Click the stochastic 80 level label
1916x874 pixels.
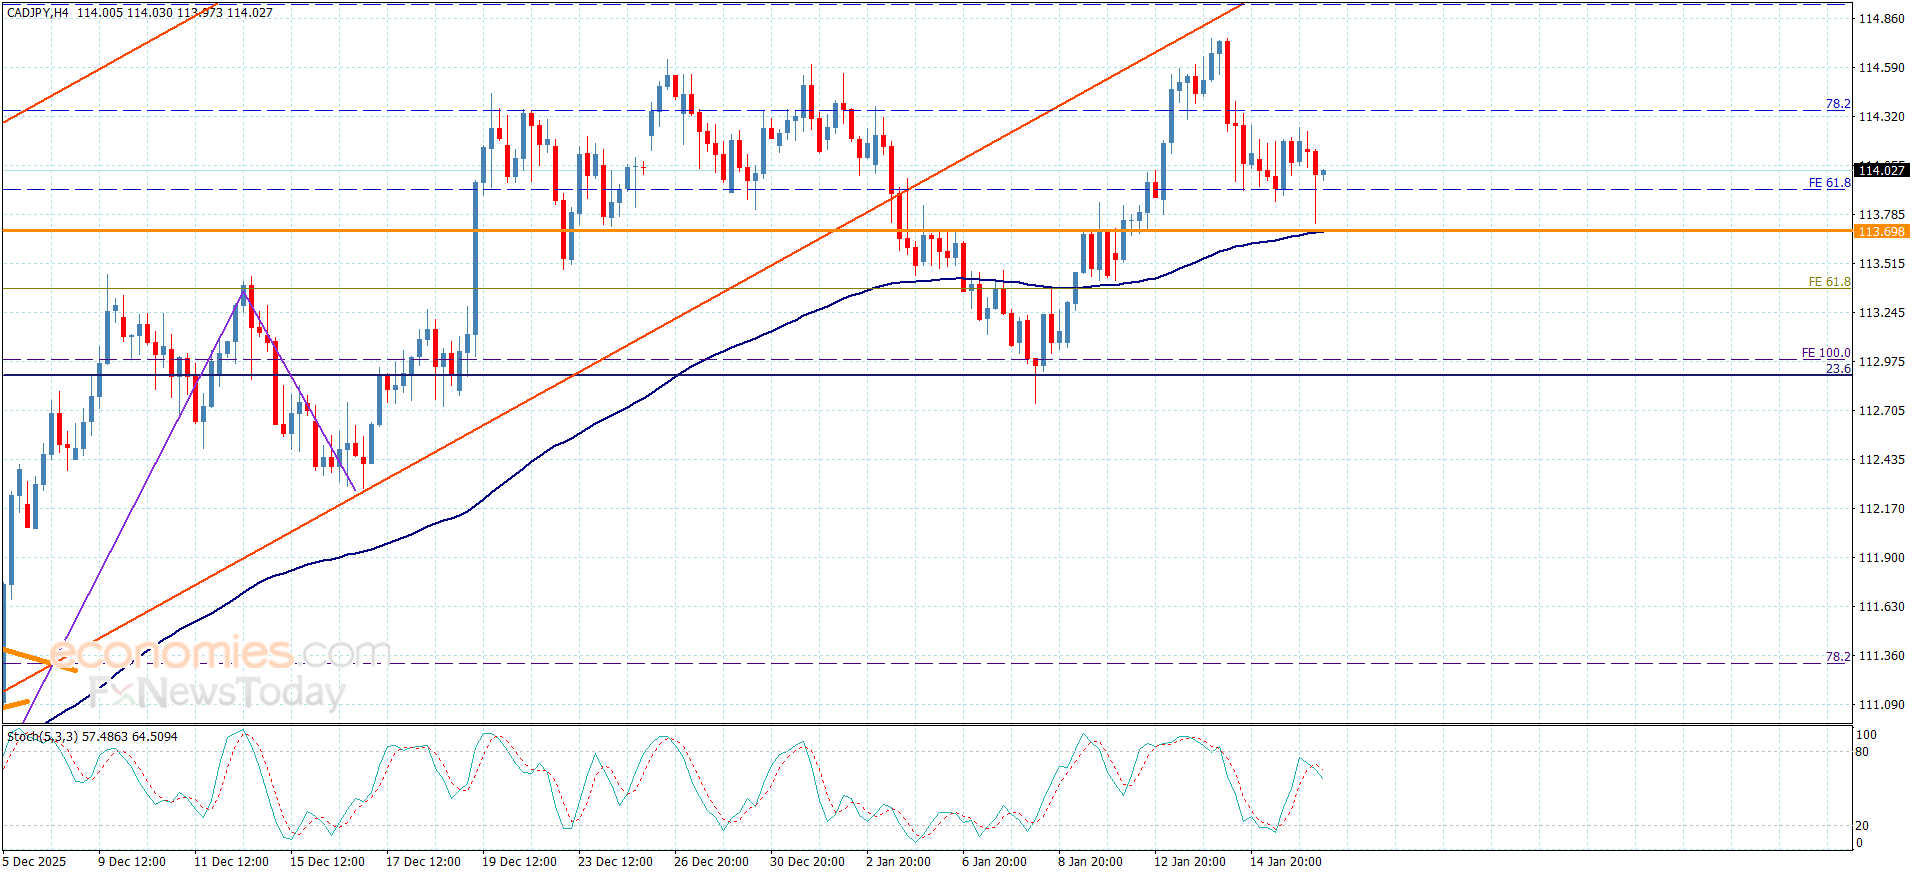(x=1862, y=752)
